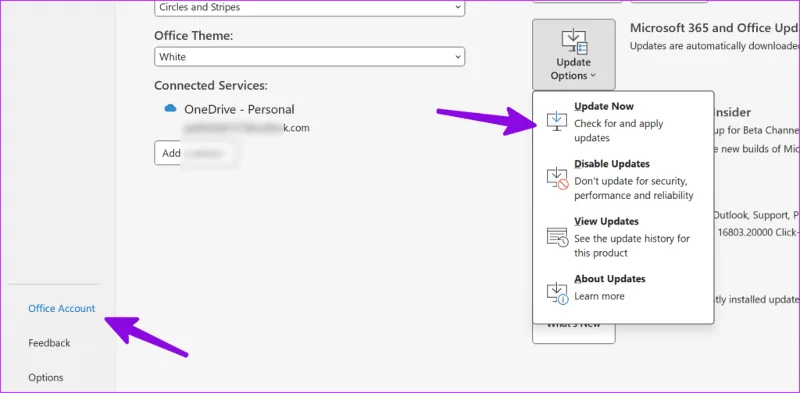Click the What's New button

pos(573,333)
